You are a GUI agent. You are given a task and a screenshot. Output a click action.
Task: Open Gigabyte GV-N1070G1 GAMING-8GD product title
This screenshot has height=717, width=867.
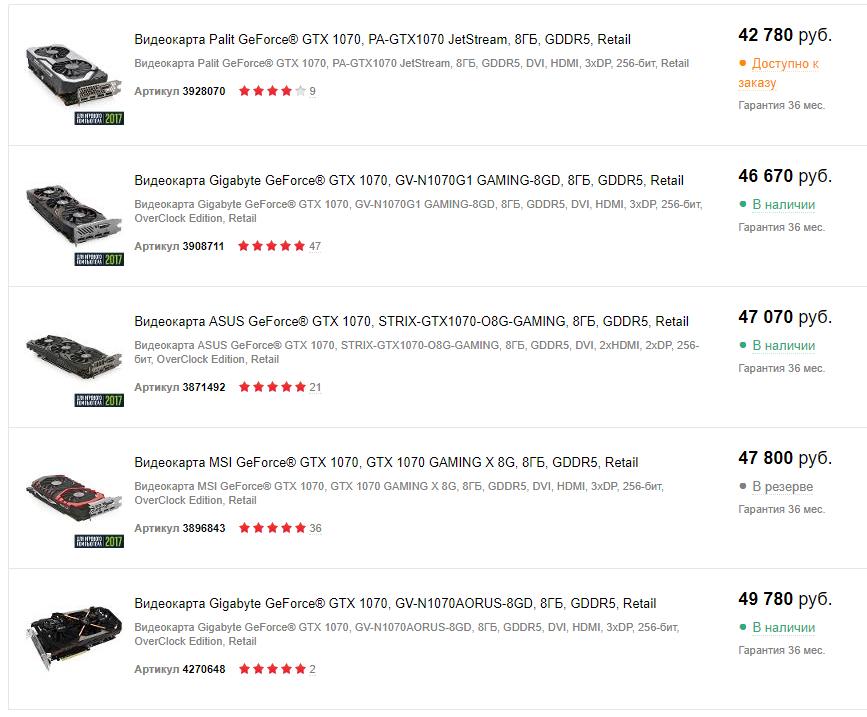[x=409, y=181]
